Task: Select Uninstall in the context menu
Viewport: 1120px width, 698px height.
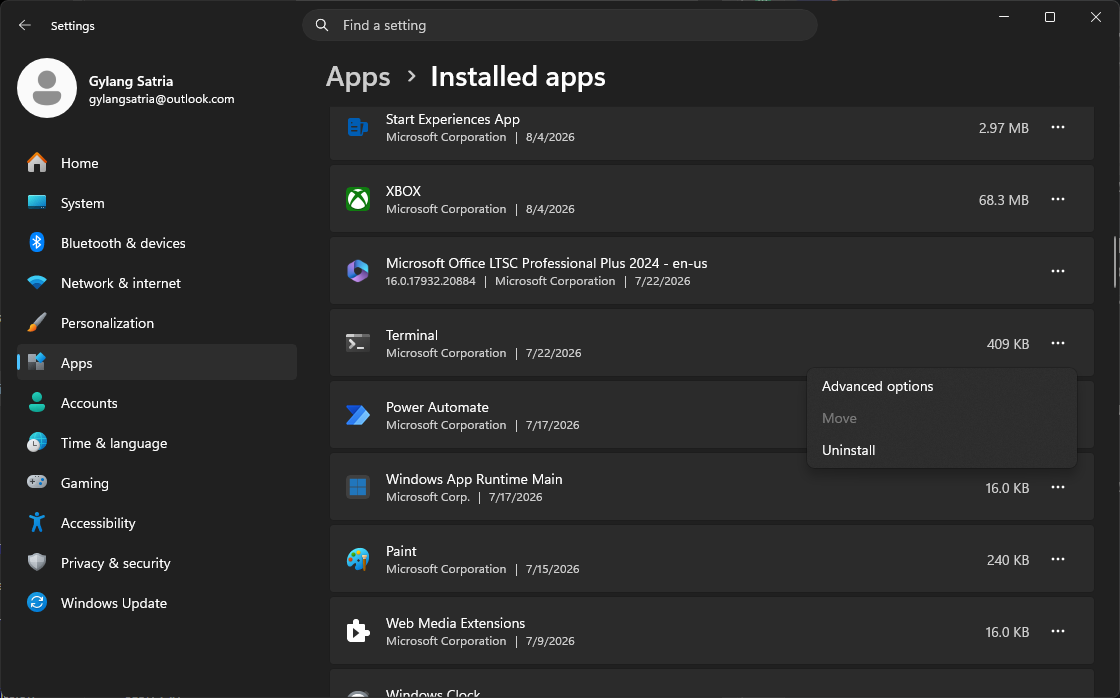Action: (x=941, y=450)
